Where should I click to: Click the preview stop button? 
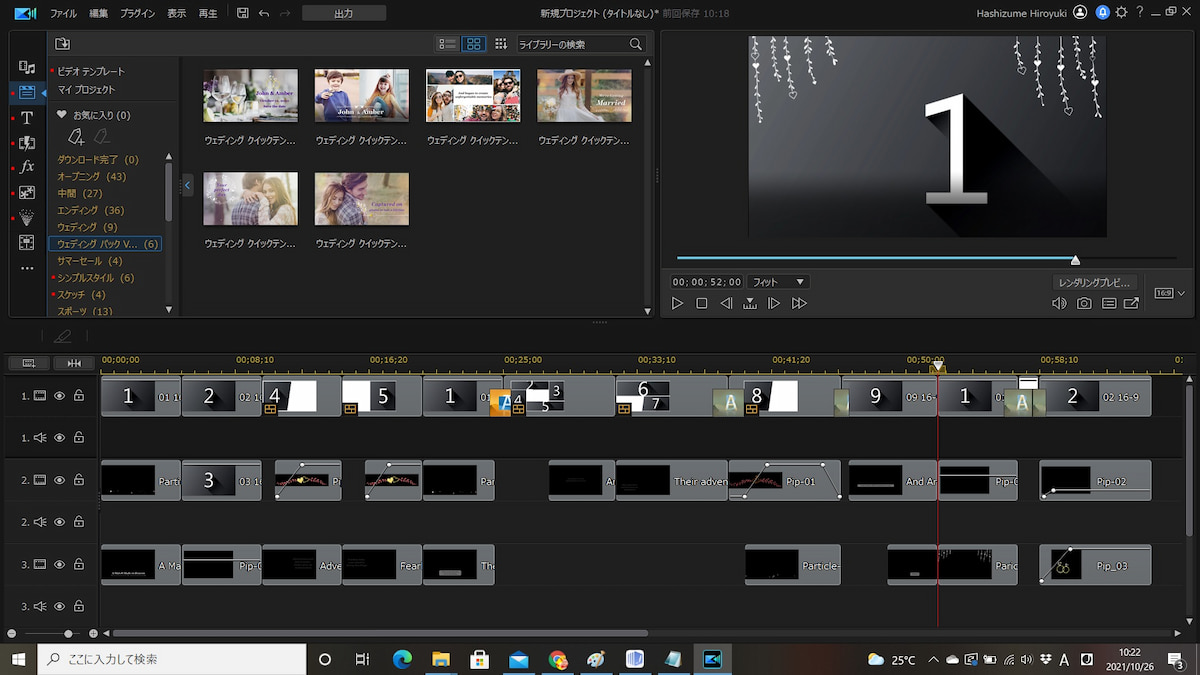pyautogui.click(x=702, y=303)
